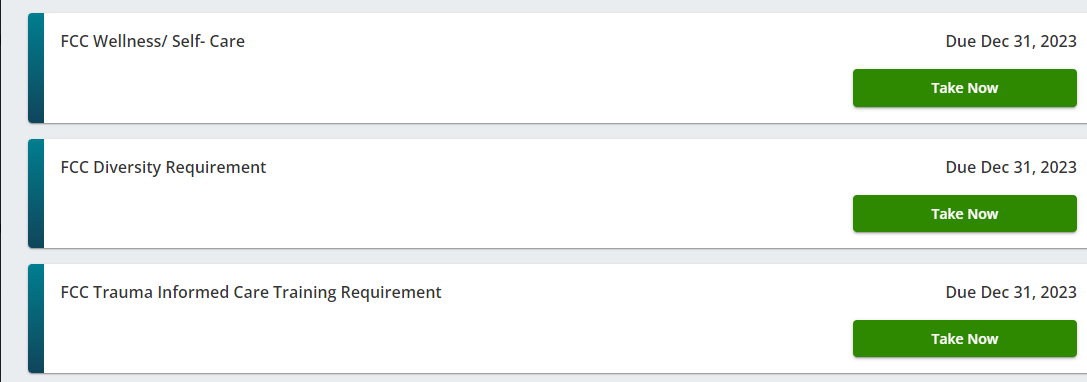Screen dimensions: 1087x382
Task: Click the due date on Diversity Requirement card
Action: [x=1011, y=167]
